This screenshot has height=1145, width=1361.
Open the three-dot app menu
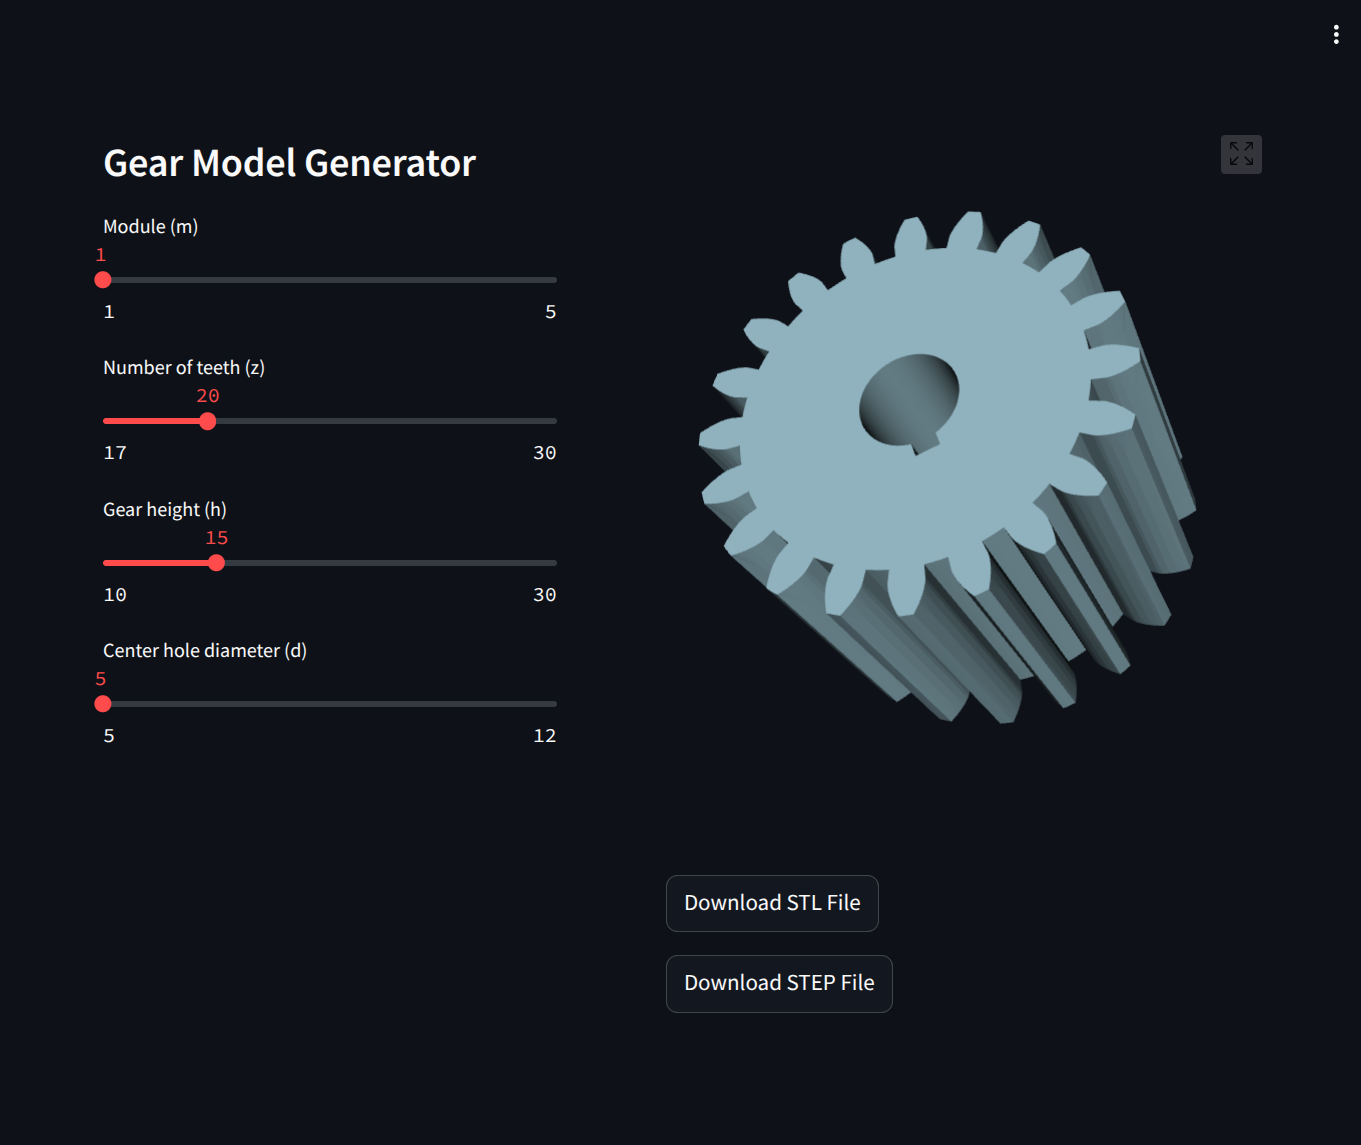coord(1336,35)
